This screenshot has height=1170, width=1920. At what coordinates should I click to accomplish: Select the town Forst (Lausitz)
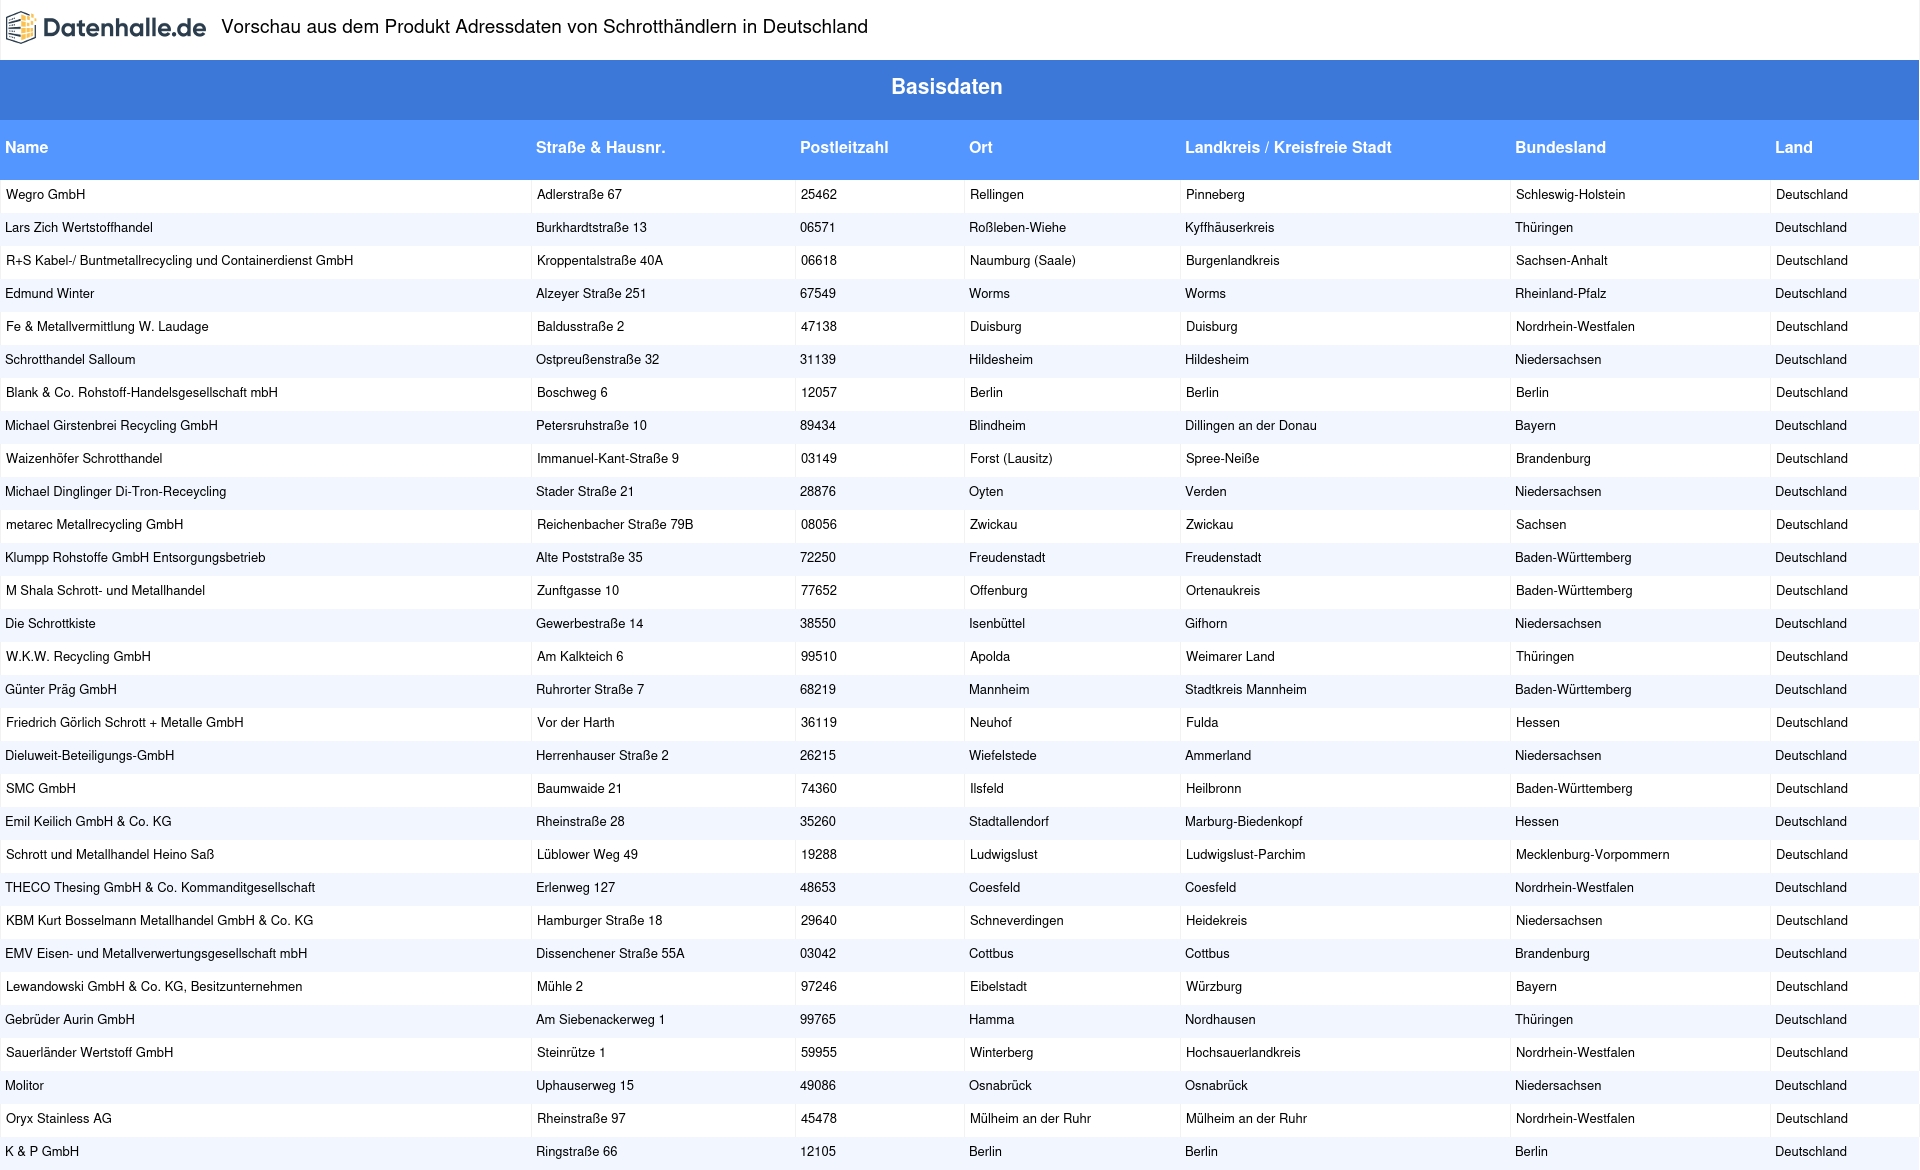click(1011, 459)
